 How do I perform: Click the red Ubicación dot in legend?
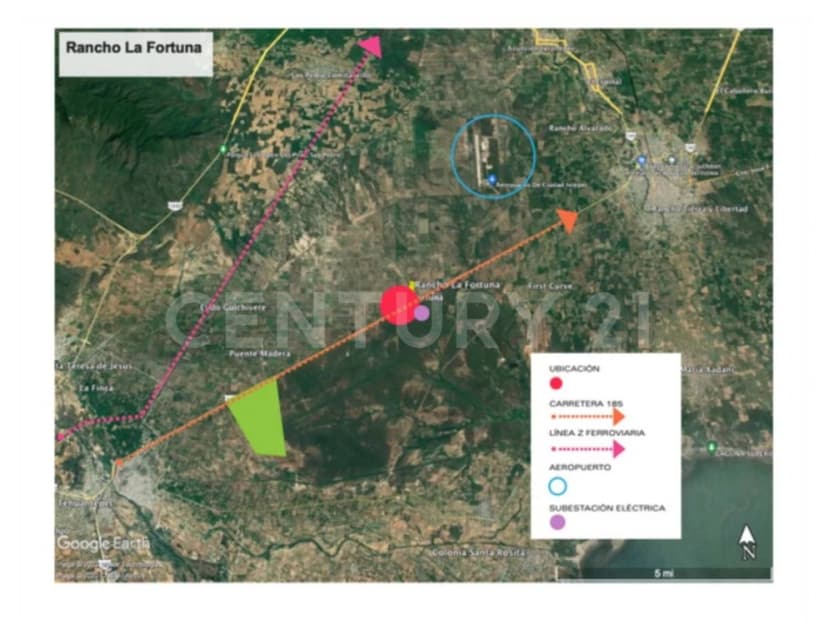557,383
